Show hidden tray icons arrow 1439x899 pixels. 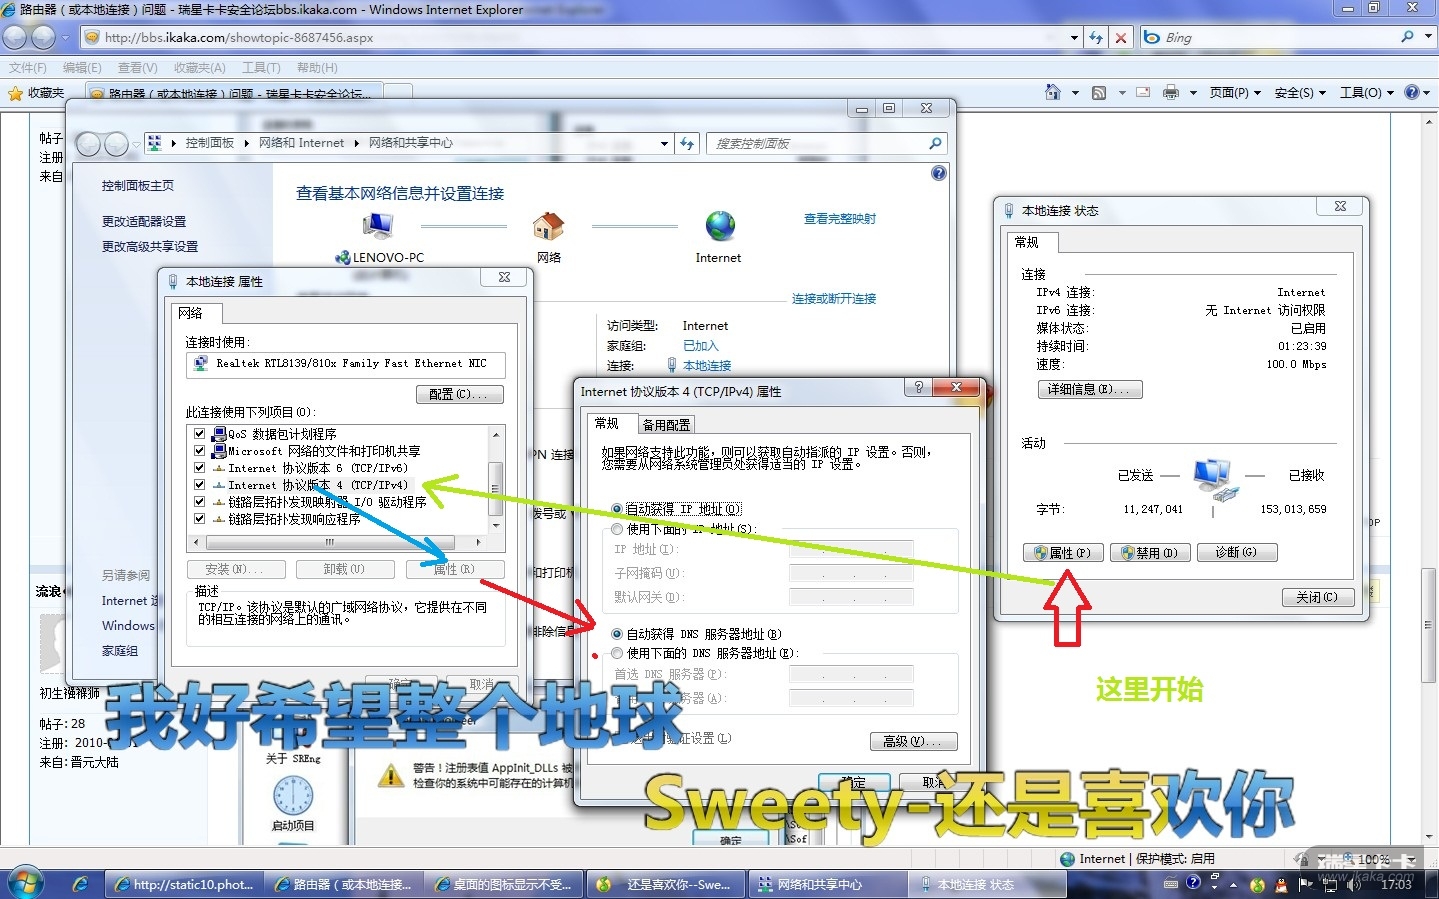pyautogui.click(x=1233, y=885)
